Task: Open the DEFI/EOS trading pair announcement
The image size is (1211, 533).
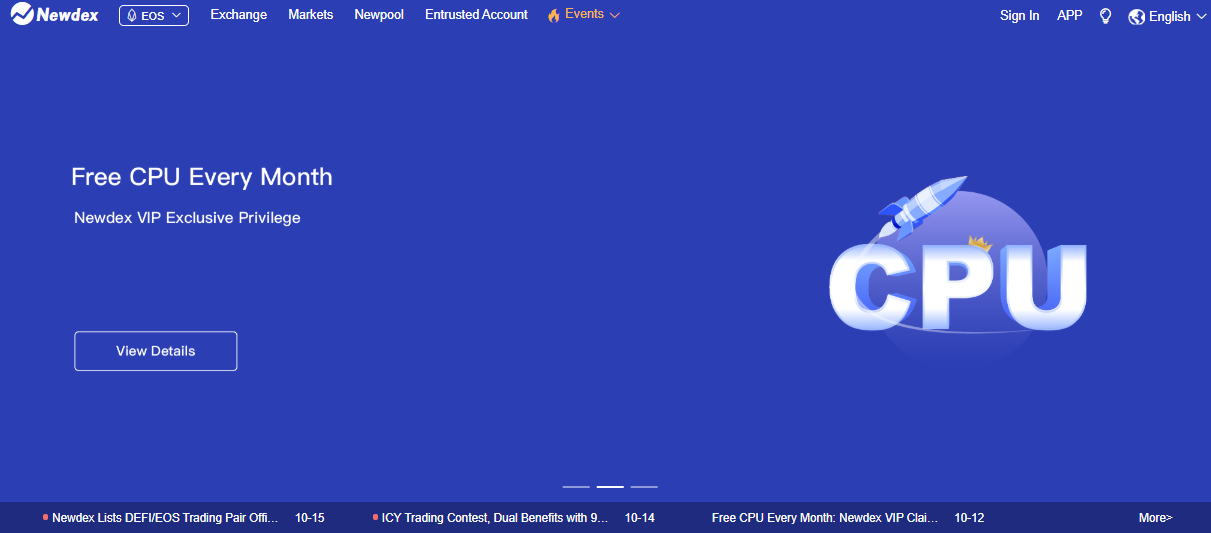Action: 164,518
